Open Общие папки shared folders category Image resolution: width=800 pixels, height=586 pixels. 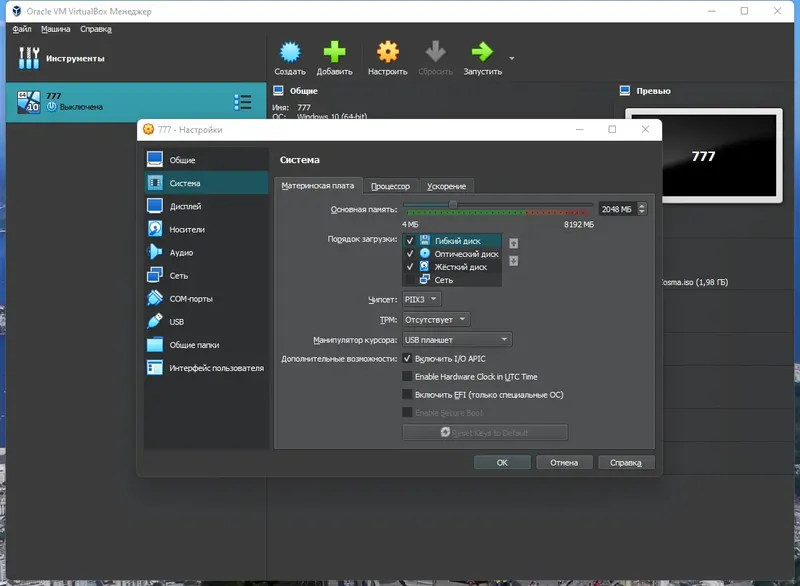click(x=206, y=345)
